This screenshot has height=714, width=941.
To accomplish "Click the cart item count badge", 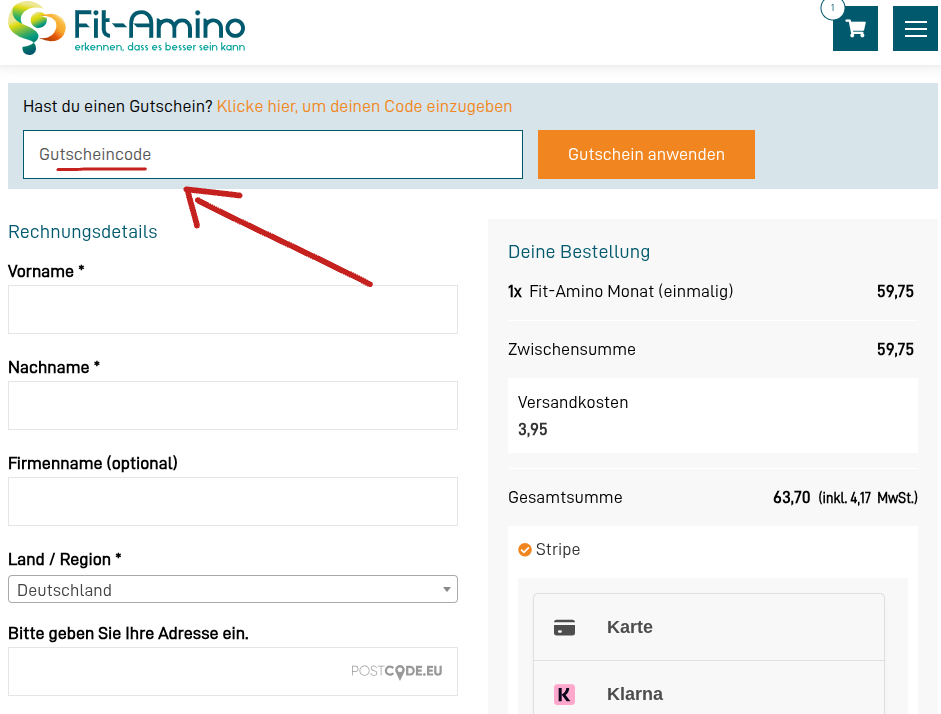I will click(x=832, y=8).
